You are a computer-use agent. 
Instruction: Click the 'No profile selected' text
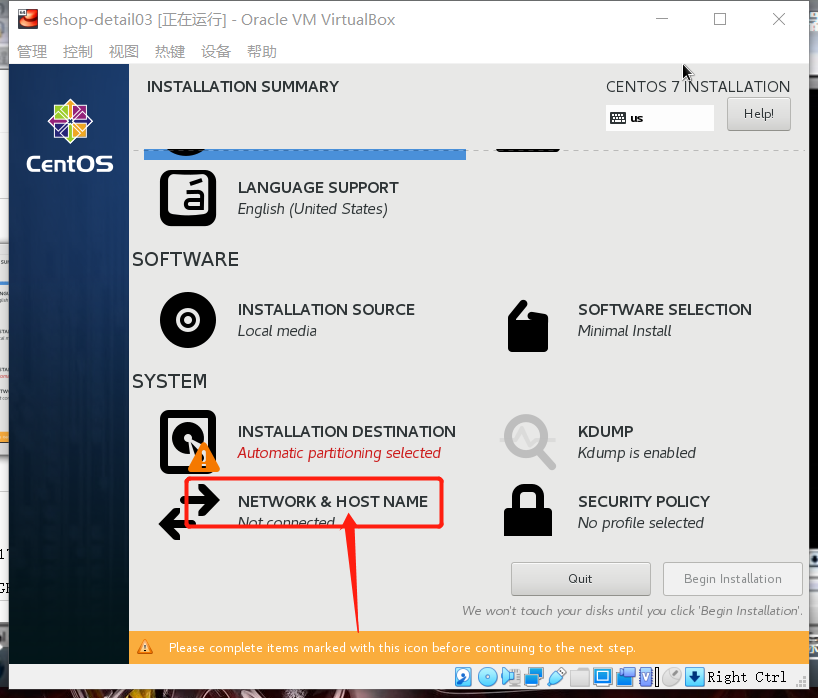(x=641, y=523)
